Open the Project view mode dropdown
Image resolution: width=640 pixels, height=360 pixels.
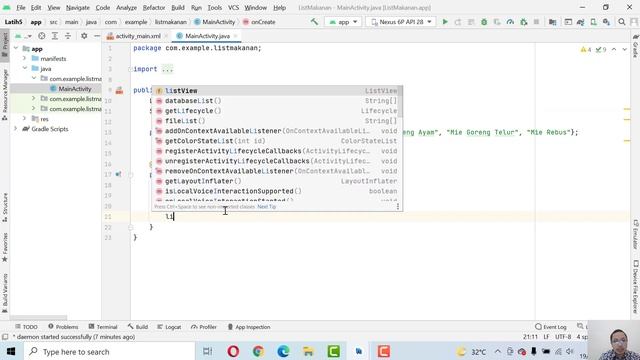[x=23, y=36]
